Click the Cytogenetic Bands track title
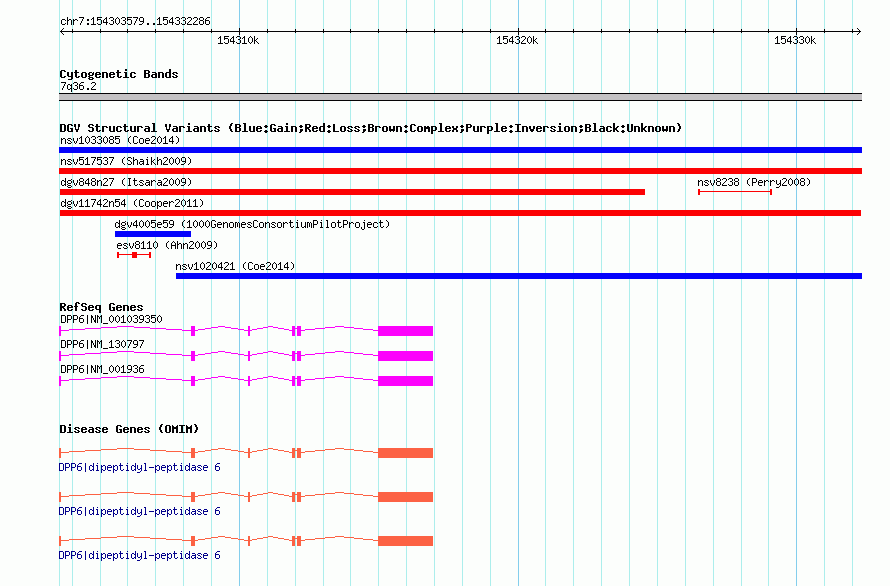 click(119, 74)
